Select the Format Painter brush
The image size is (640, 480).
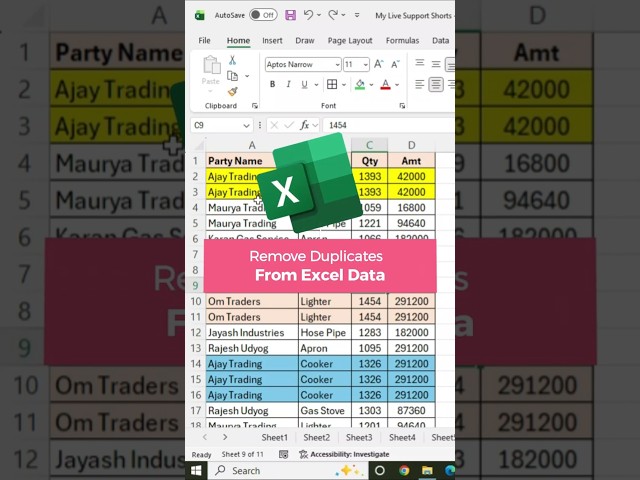pyautogui.click(x=233, y=91)
